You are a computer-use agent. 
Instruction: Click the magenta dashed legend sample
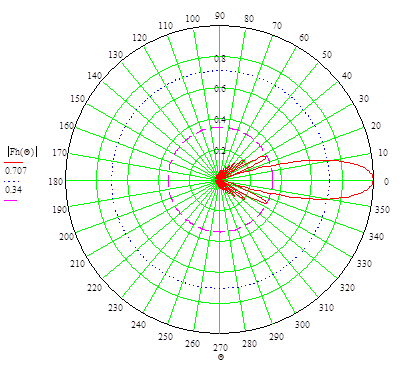pyautogui.click(x=10, y=200)
